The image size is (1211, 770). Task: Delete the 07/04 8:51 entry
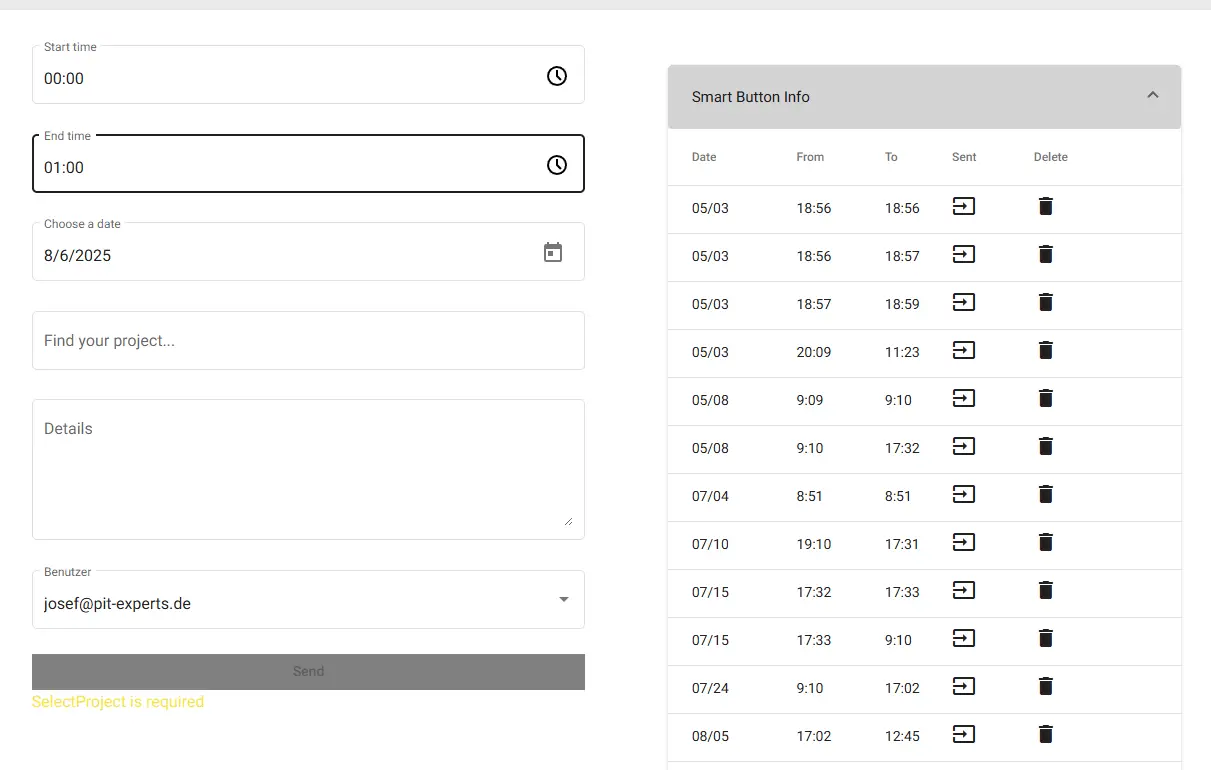coord(1045,495)
